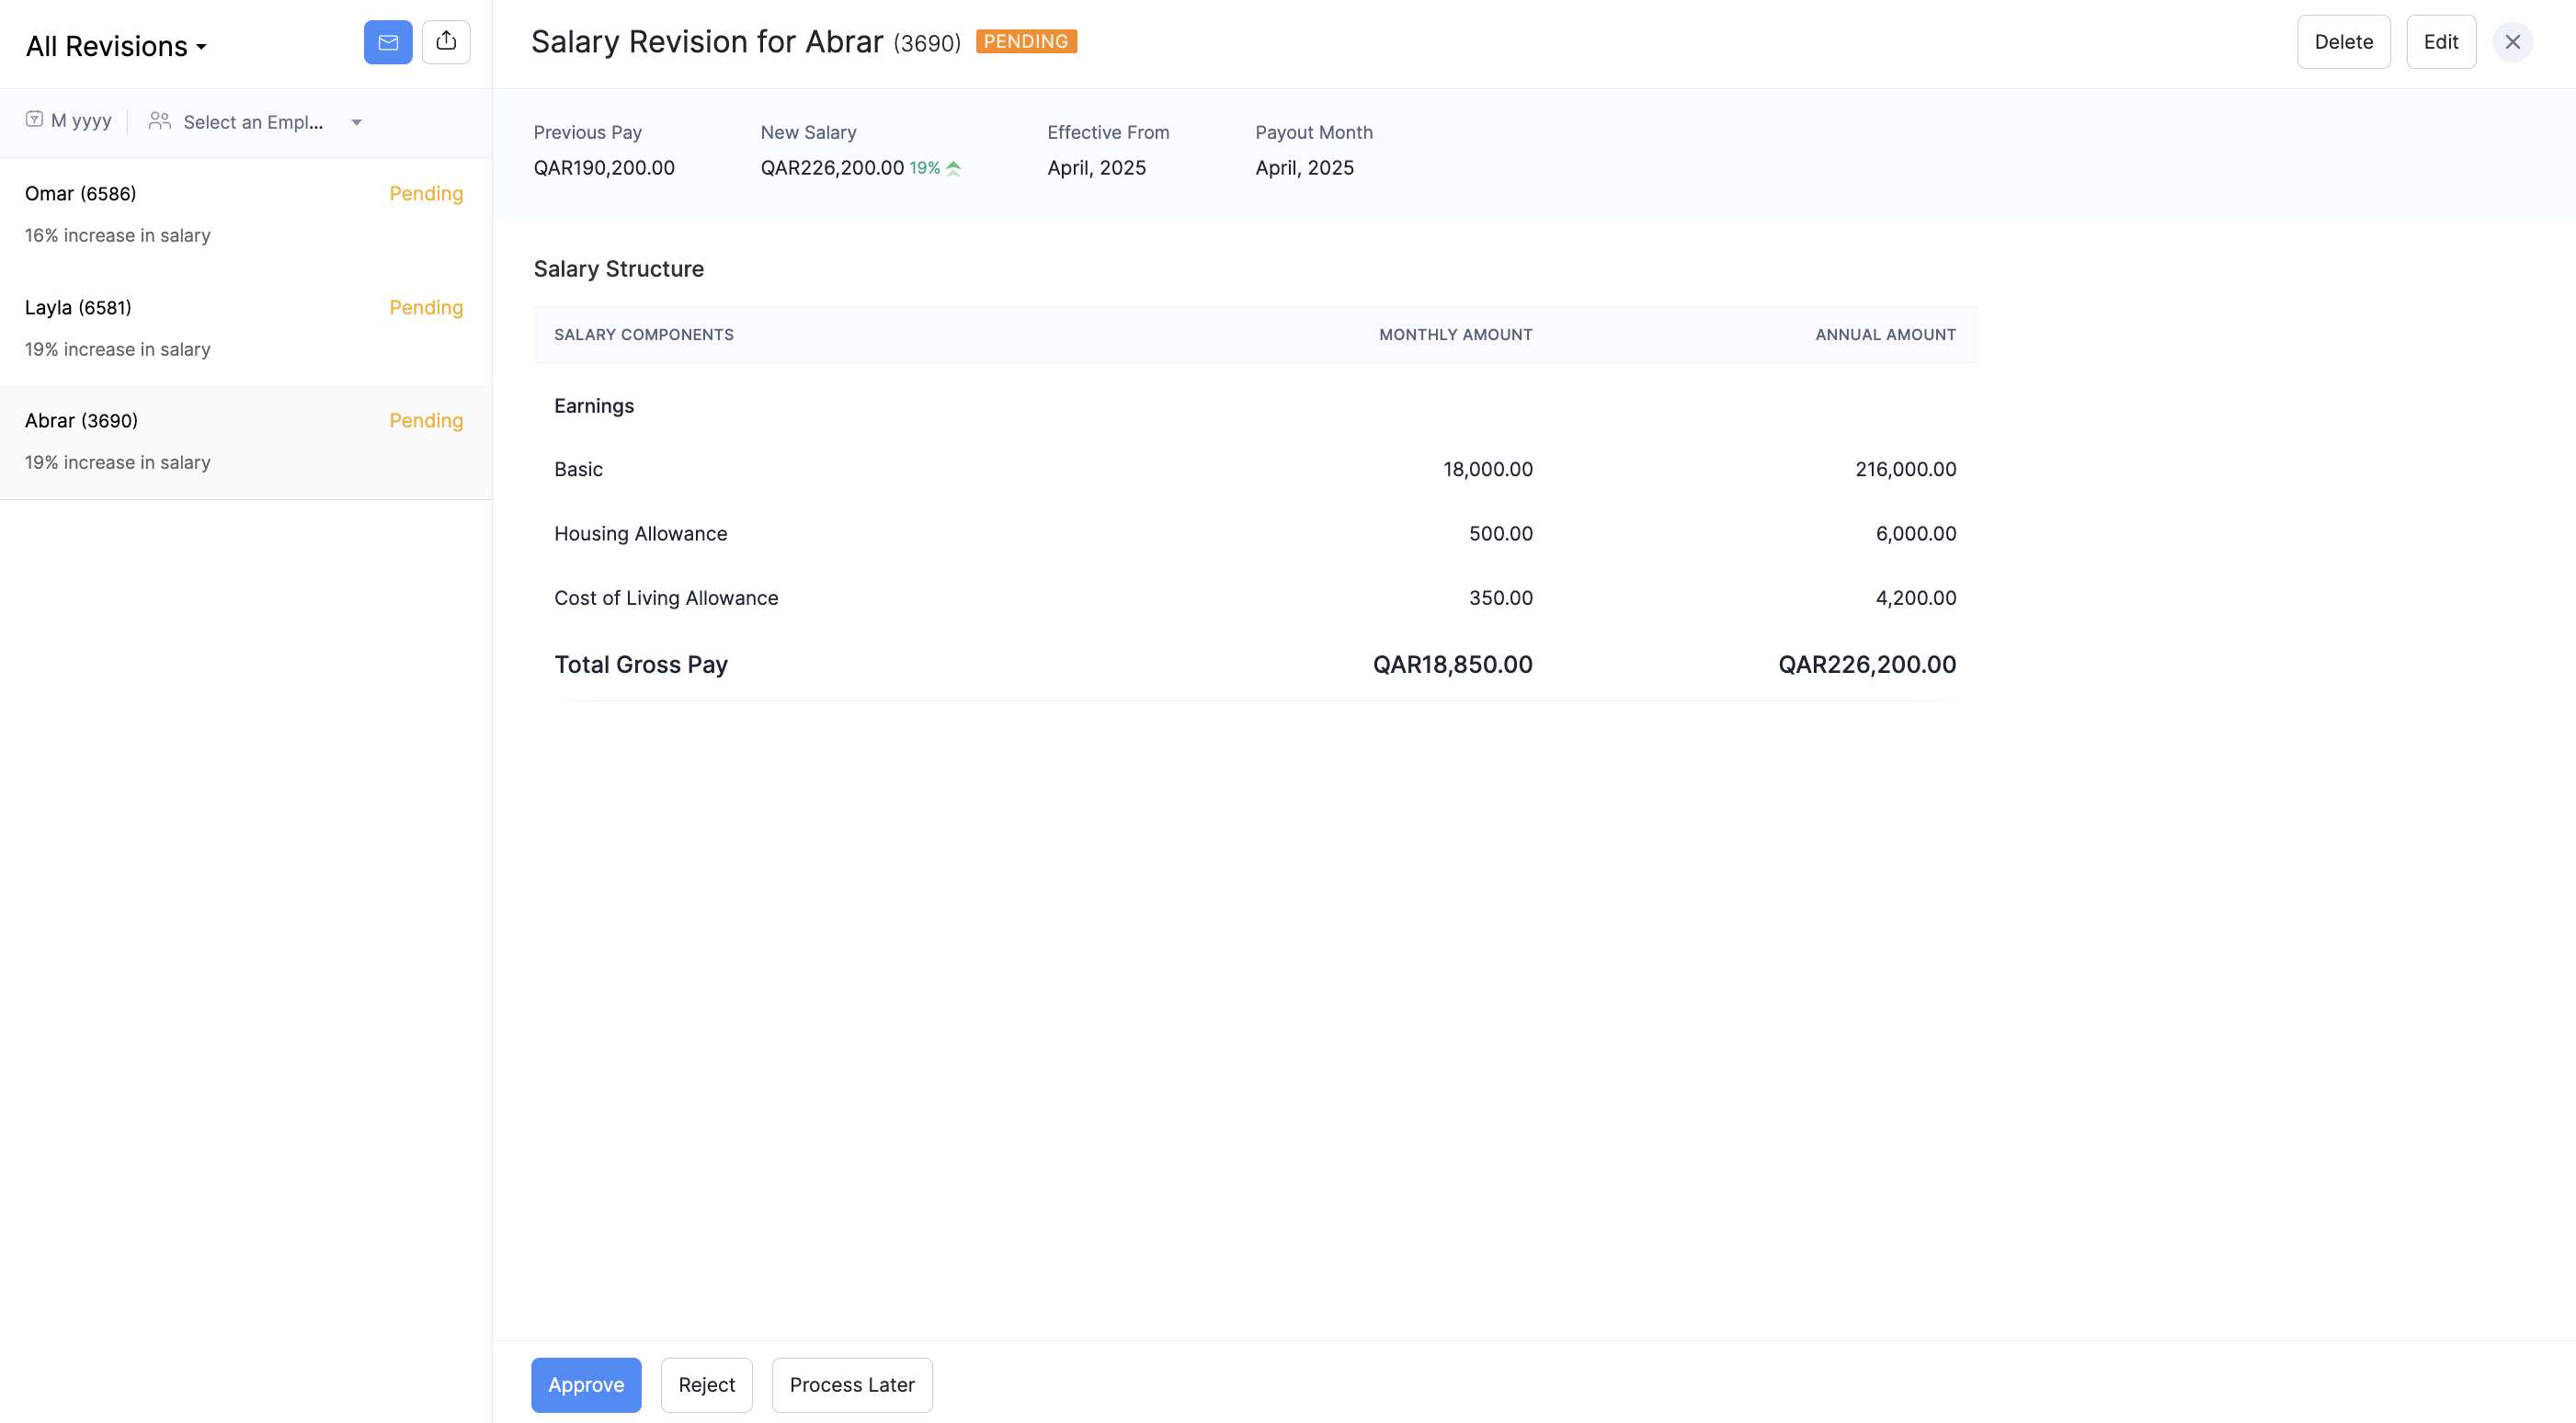Click the Monthly Amount column header
2576x1423 pixels.
pos(1455,334)
